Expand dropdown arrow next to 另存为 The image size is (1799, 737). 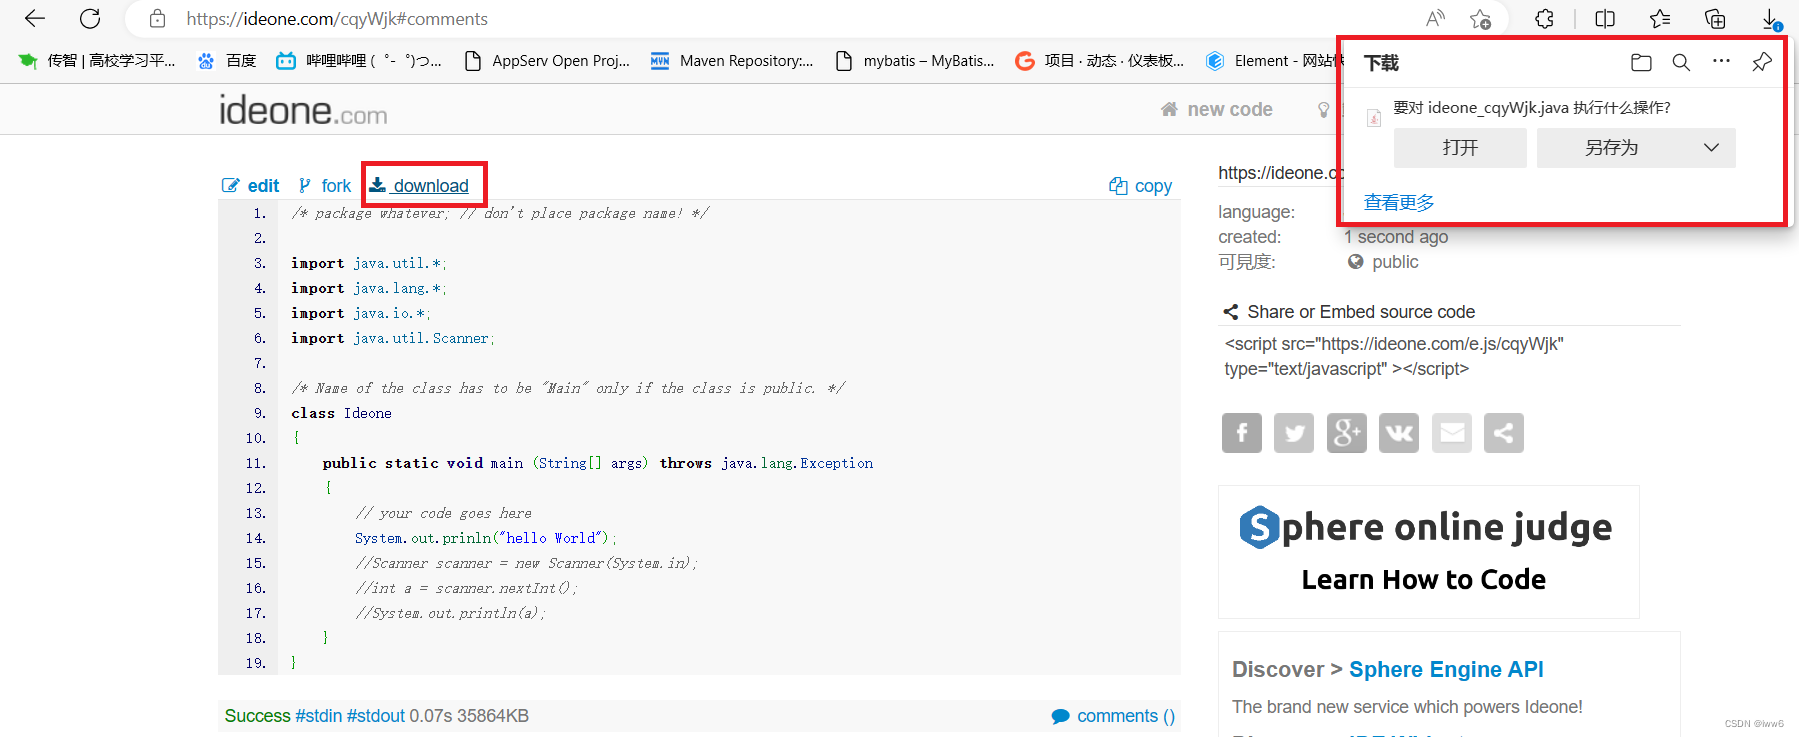pyautogui.click(x=1712, y=148)
